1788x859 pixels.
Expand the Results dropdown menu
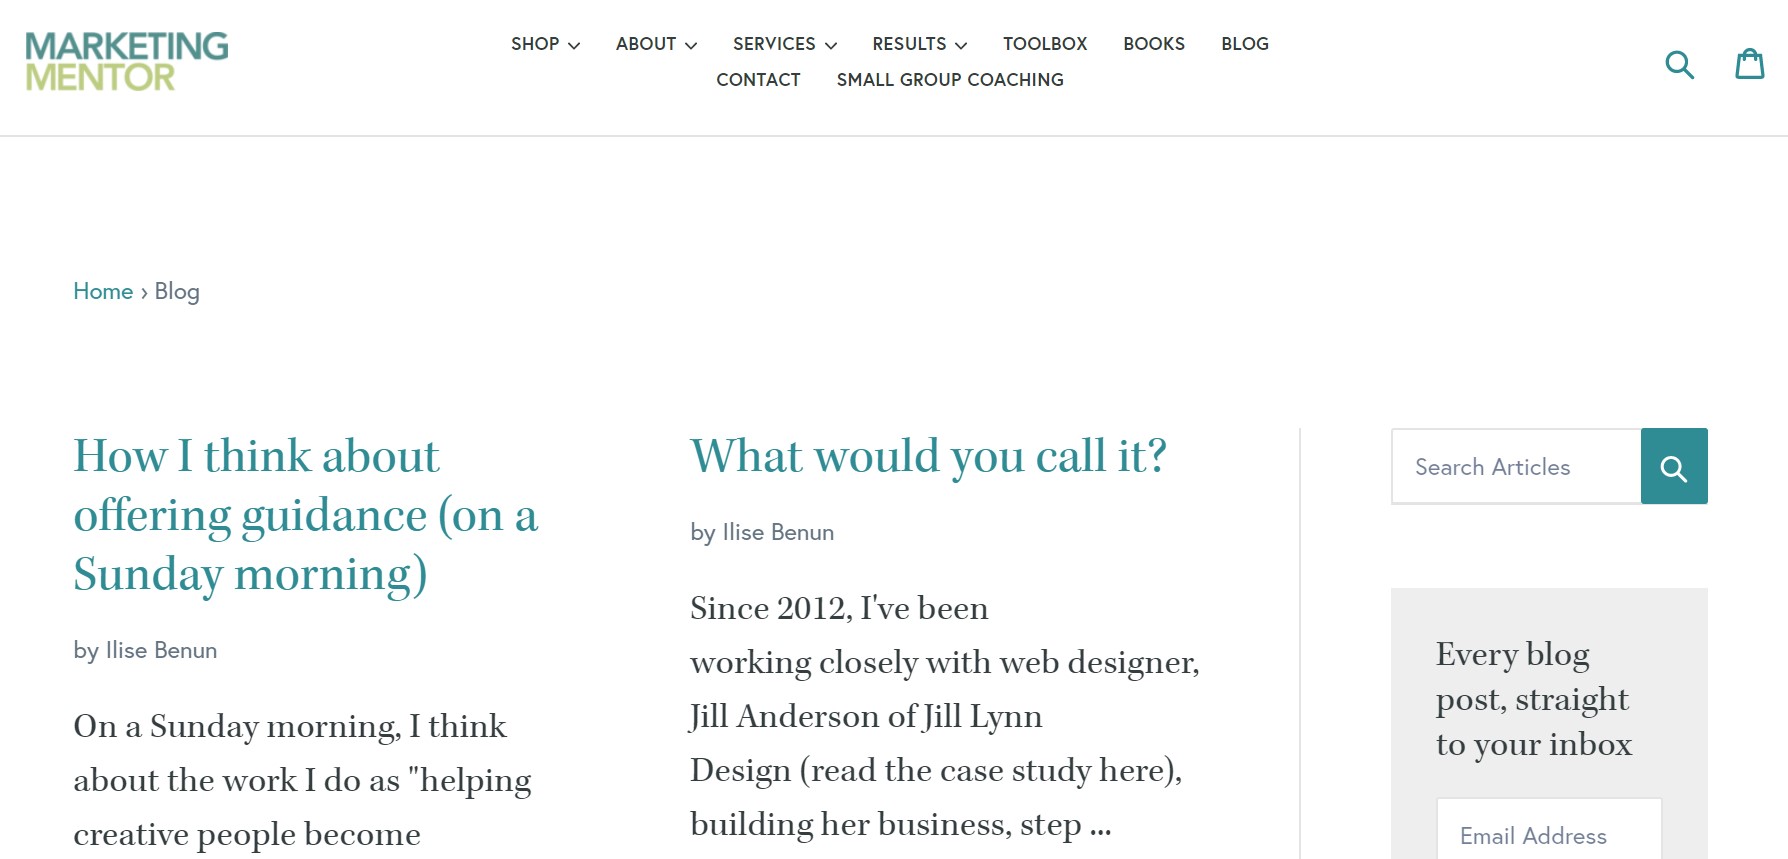click(x=919, y=44)
